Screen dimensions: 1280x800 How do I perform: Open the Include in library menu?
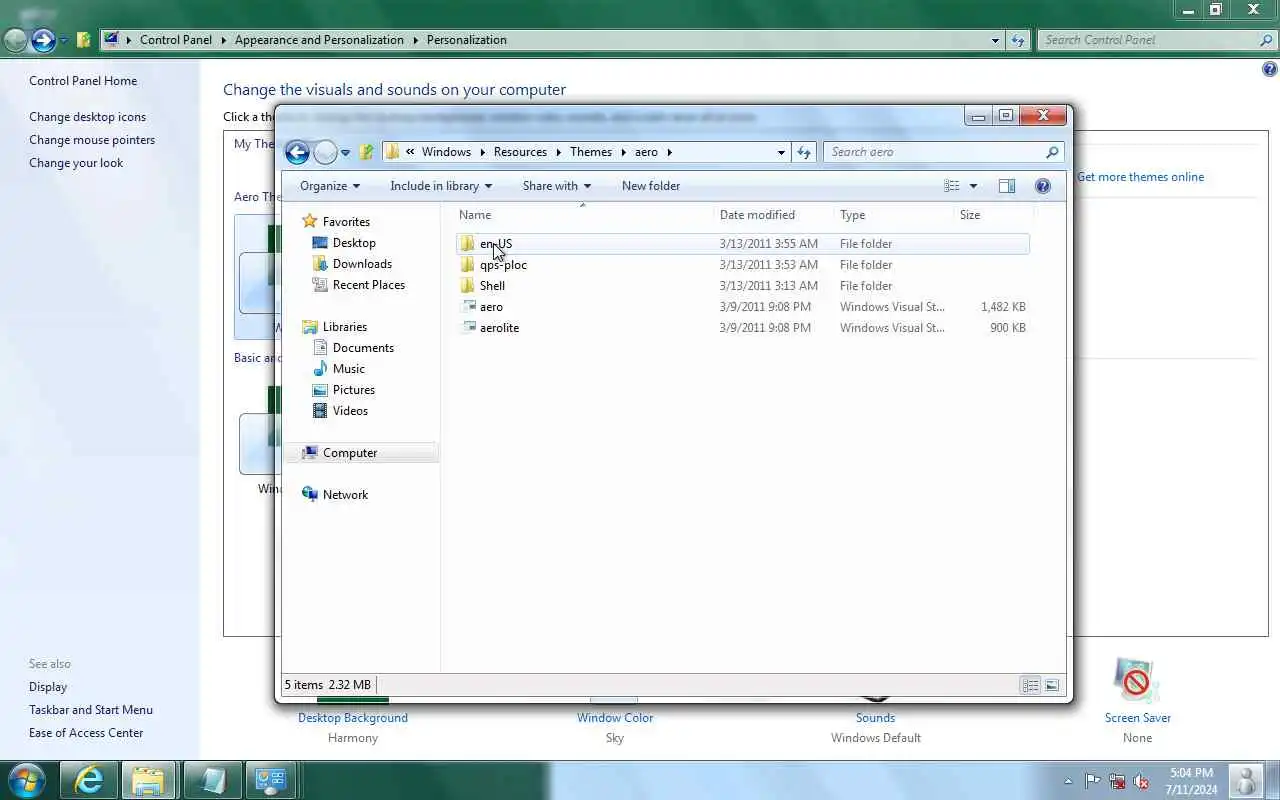441,186
